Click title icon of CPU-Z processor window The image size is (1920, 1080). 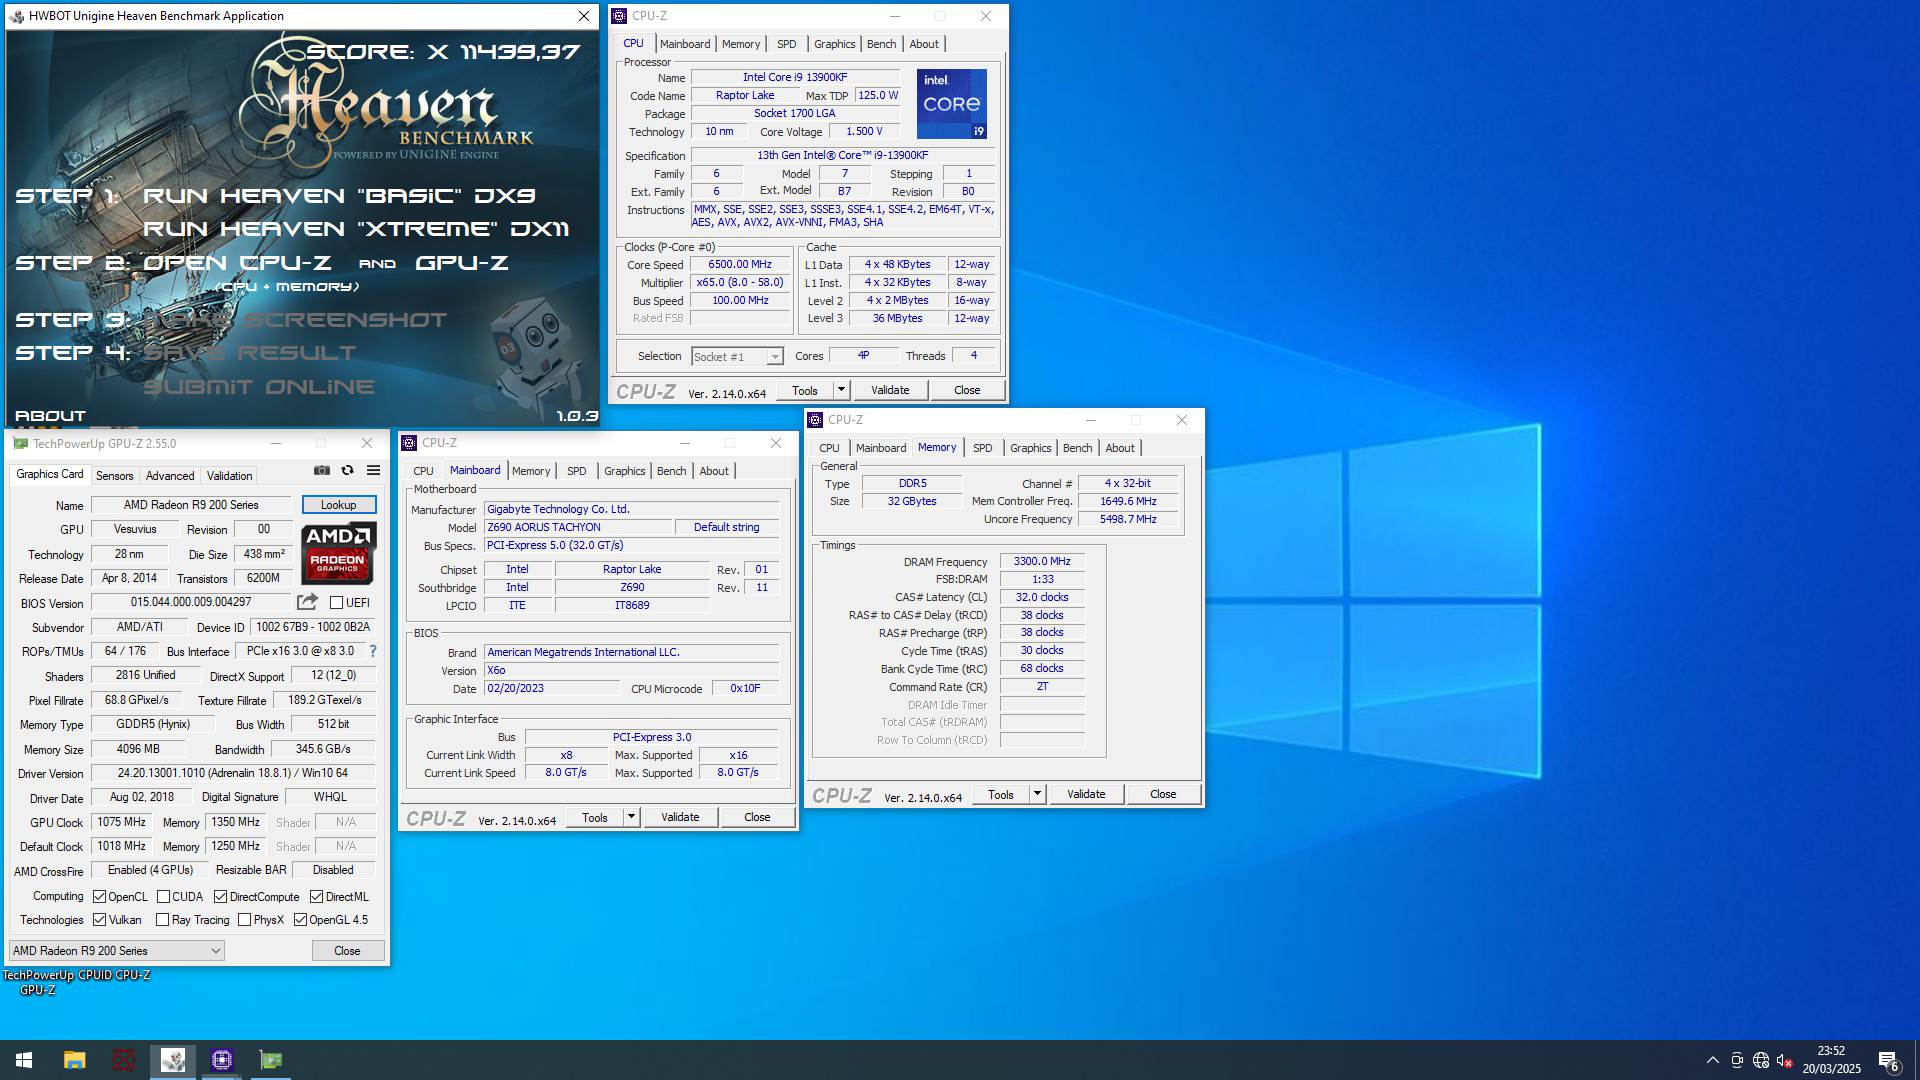tap(619, 16)
